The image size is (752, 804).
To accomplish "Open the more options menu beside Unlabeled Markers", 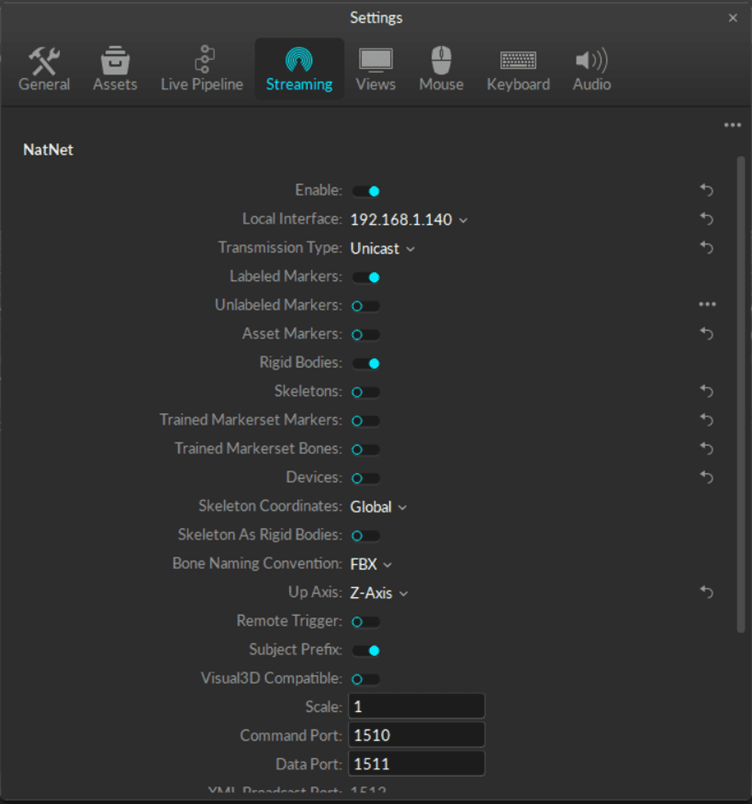I will tap(707, 305).
